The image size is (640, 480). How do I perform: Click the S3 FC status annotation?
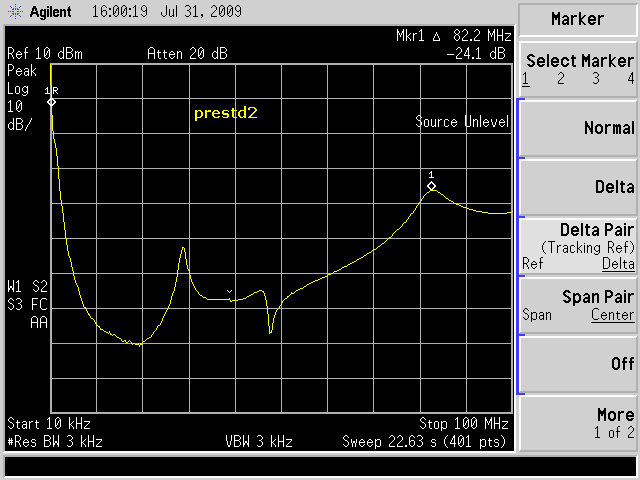click(27, 305)
